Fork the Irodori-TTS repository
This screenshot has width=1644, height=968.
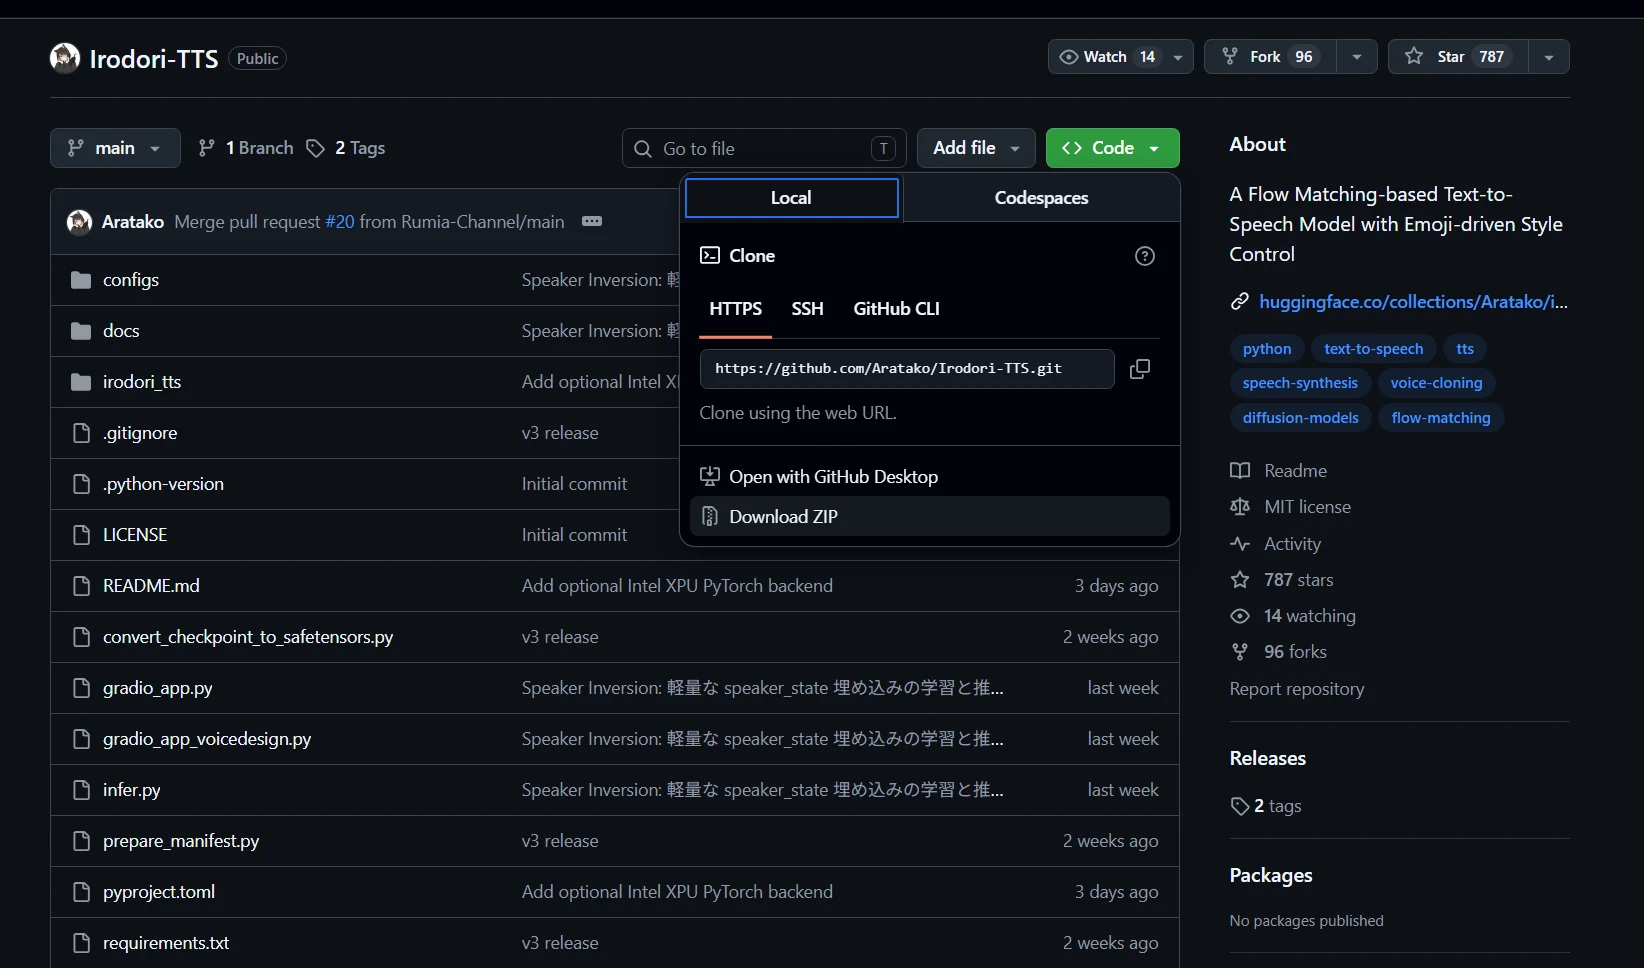[x=1270, y=57]
